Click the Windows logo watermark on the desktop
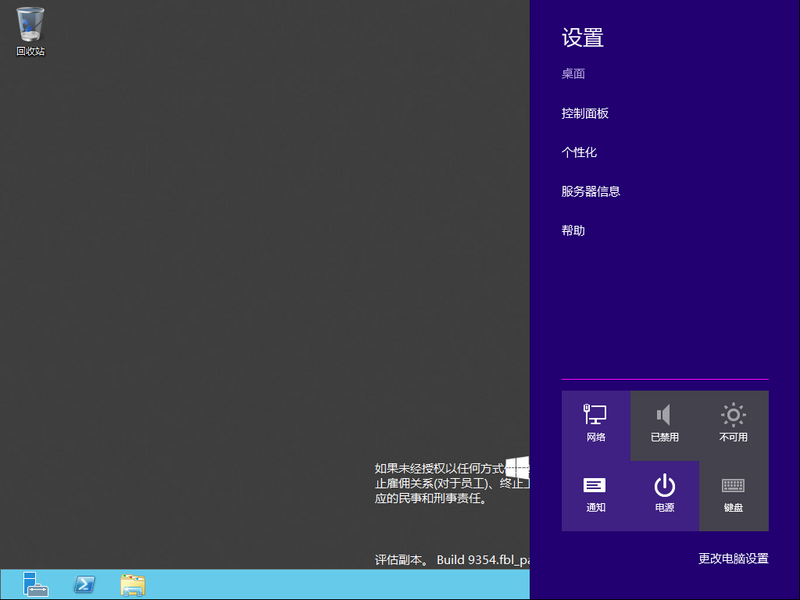This screenshot has height=600, width=800. point(517,466)
